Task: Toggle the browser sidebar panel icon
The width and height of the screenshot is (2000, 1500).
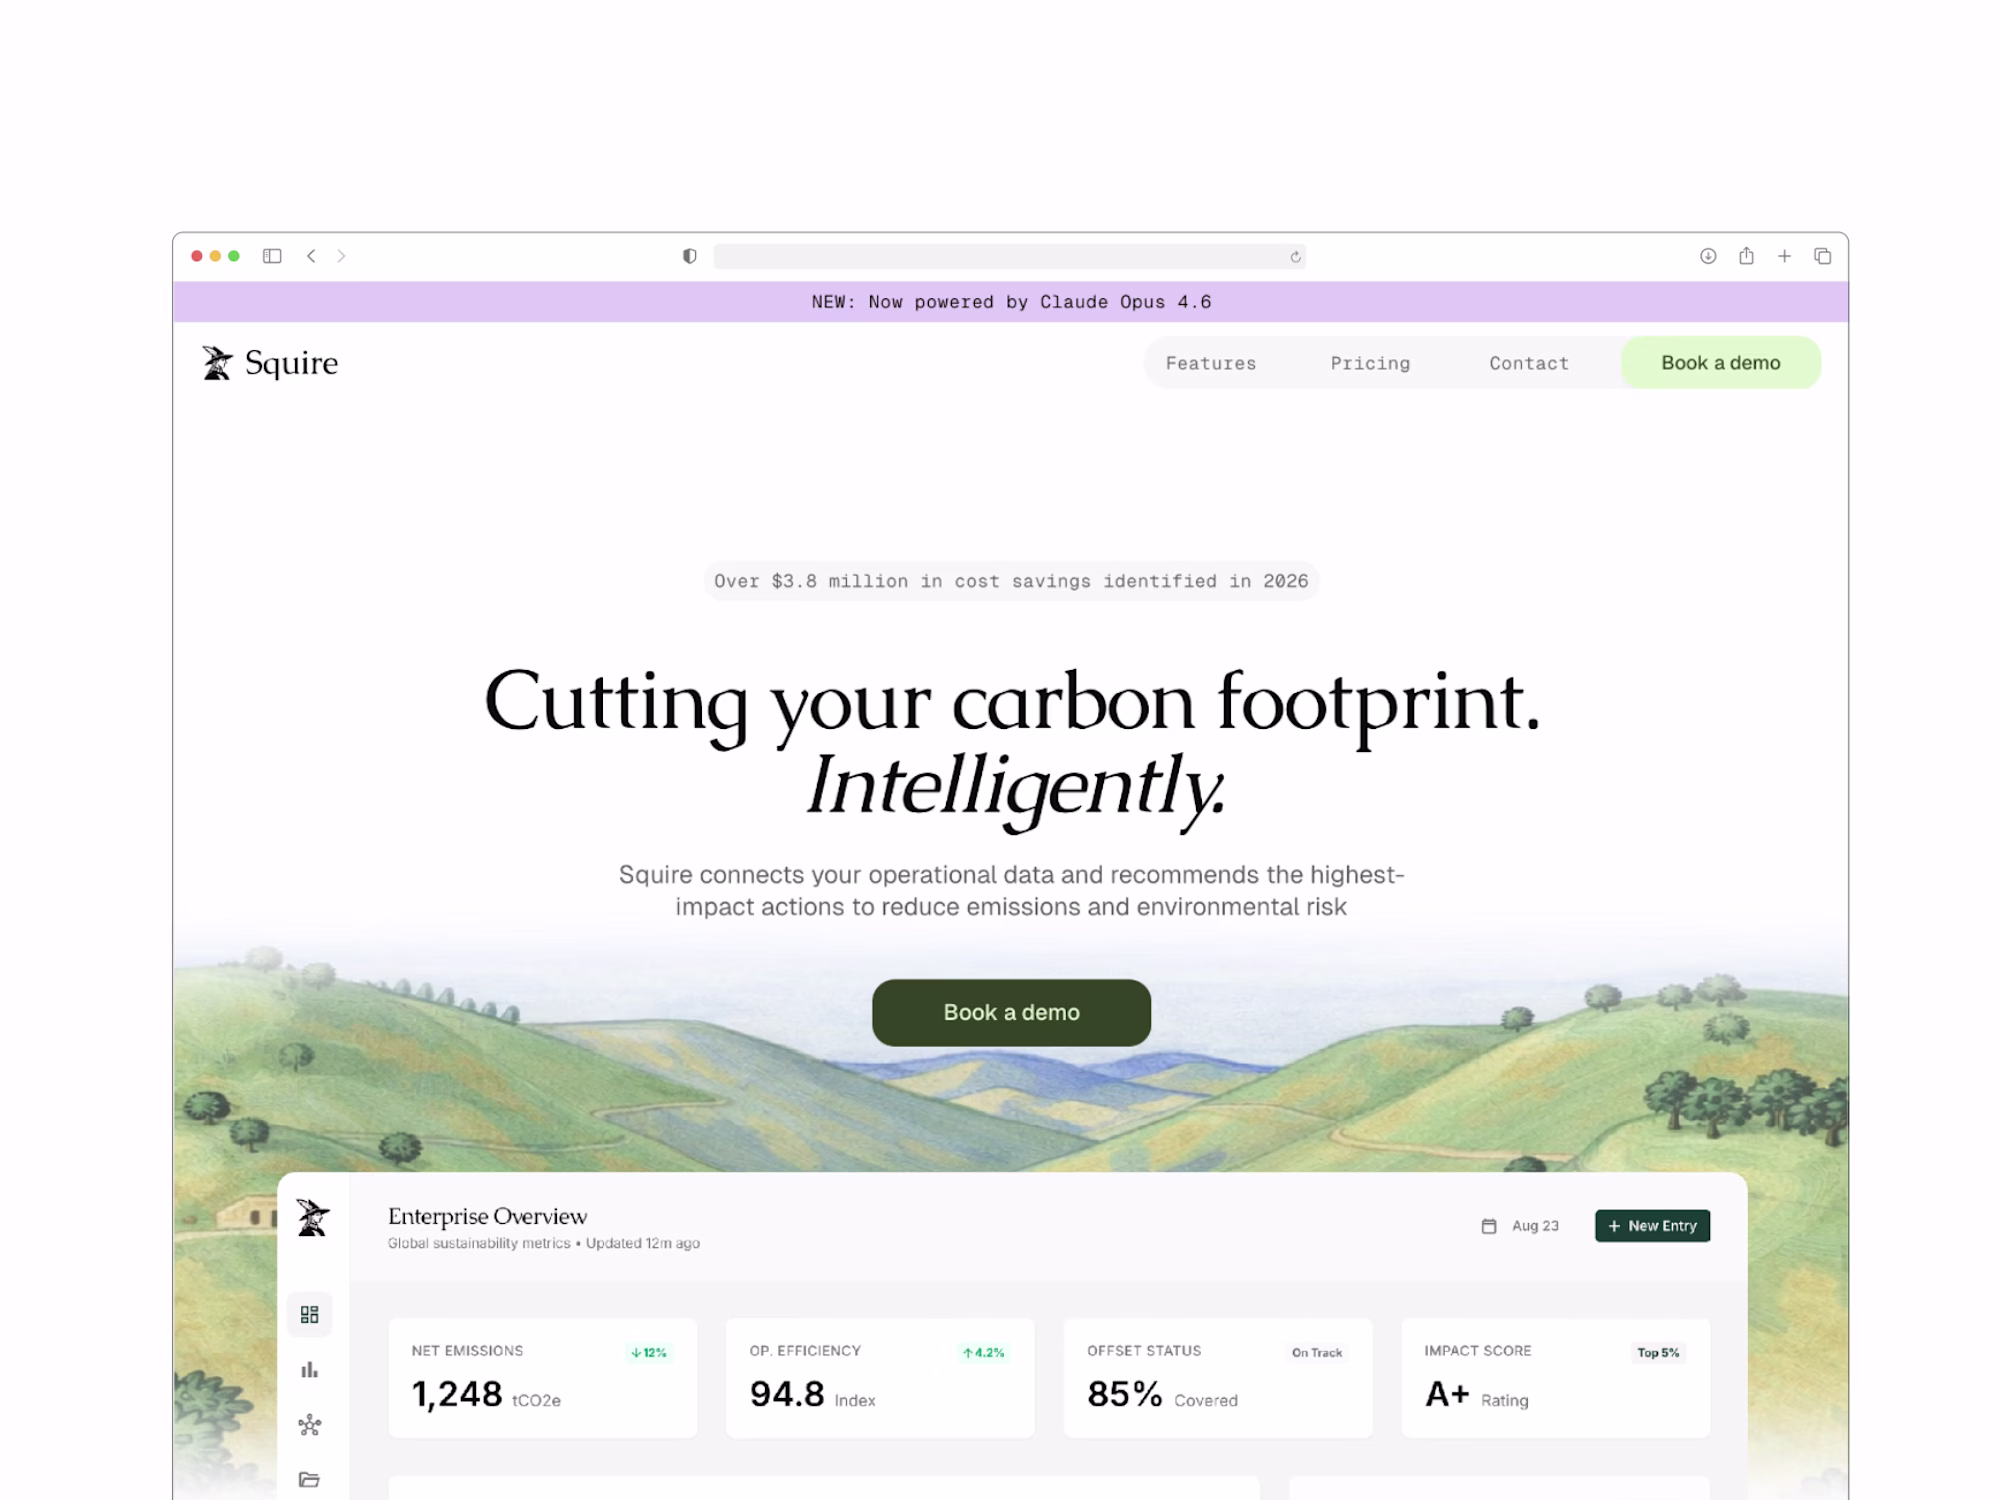Action: pos(272,256)
